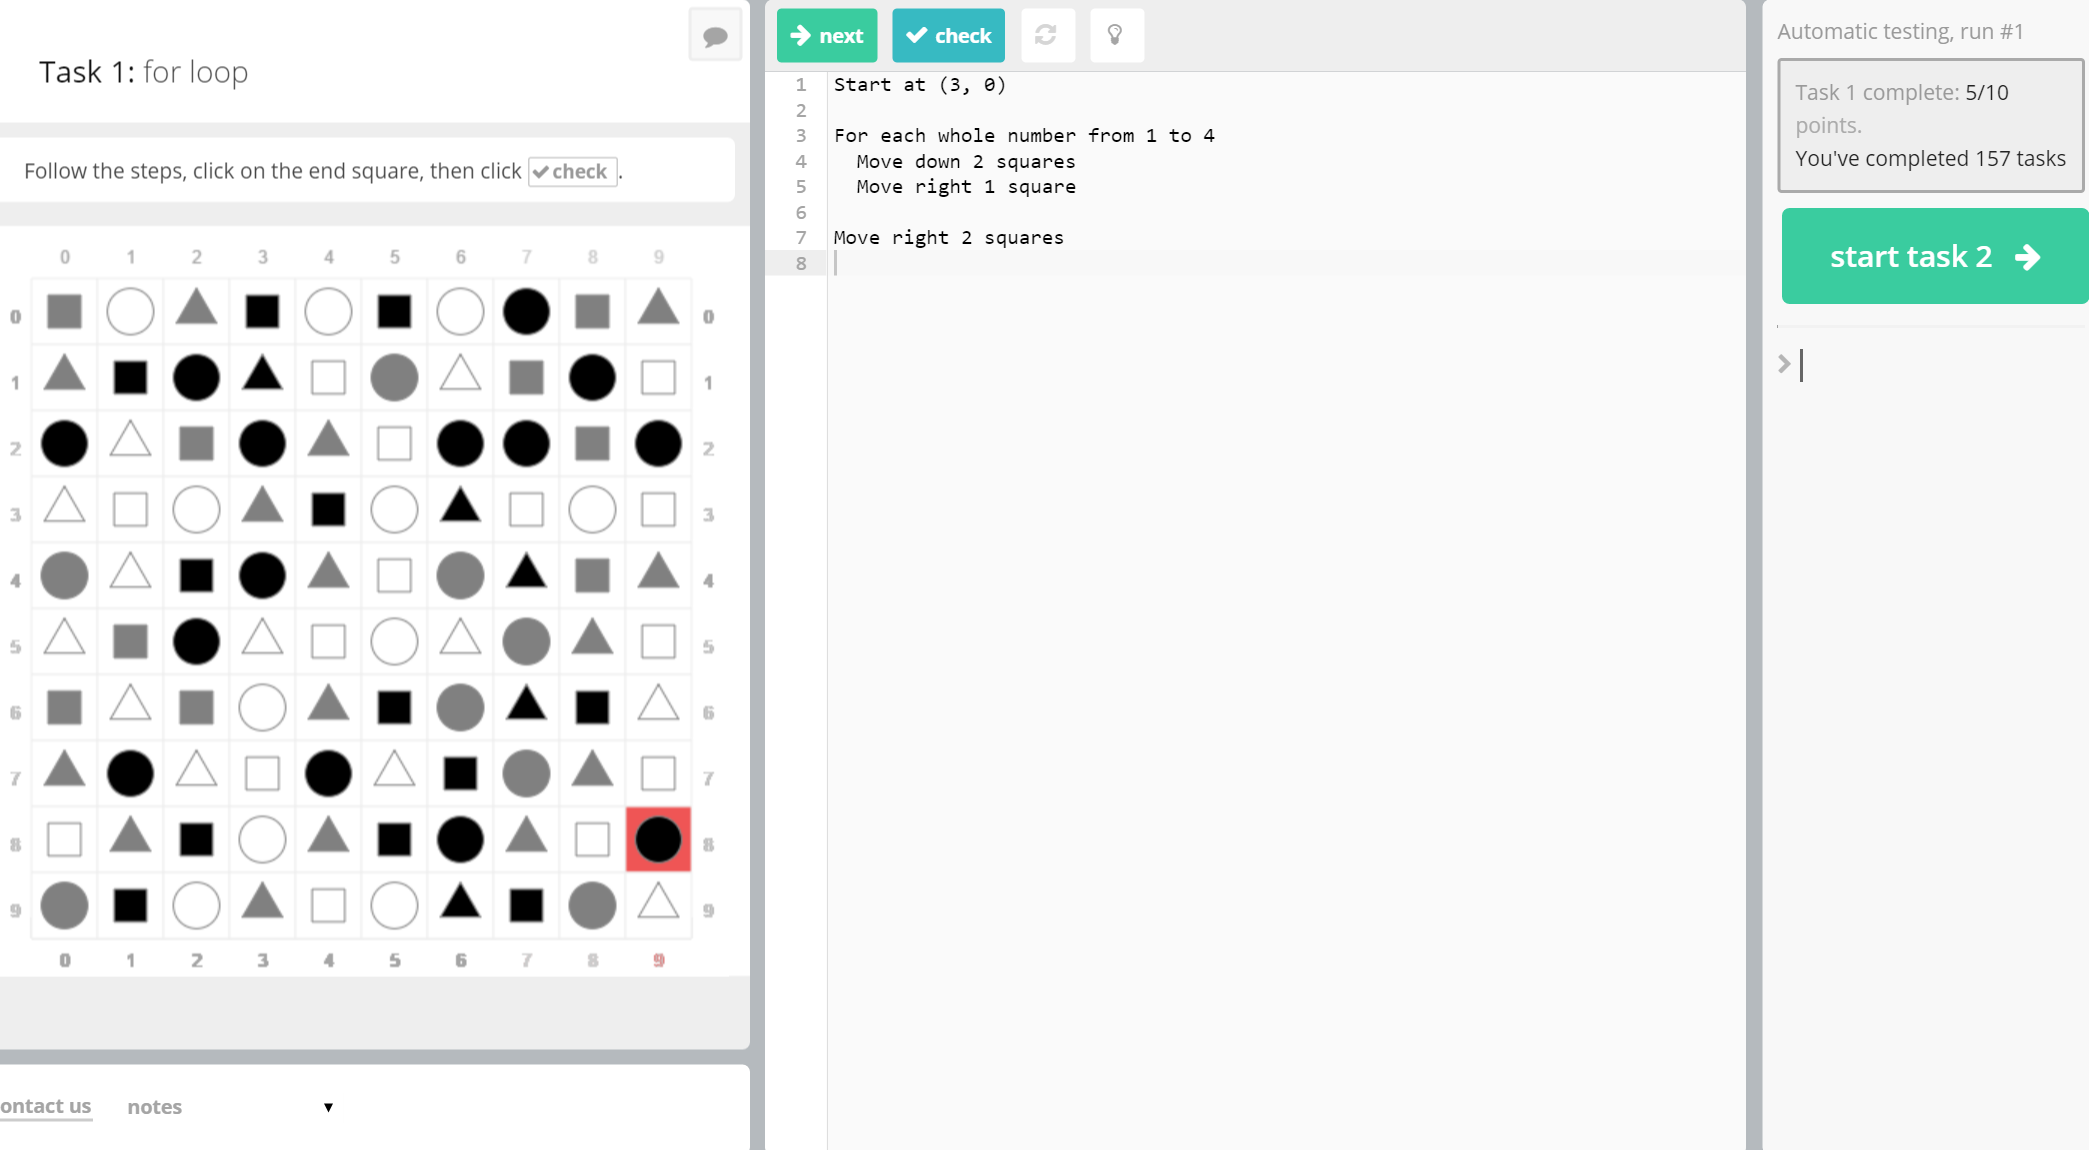Click the red highlighted black circle cell
Screen dimensions: 2089x1150
658,839
